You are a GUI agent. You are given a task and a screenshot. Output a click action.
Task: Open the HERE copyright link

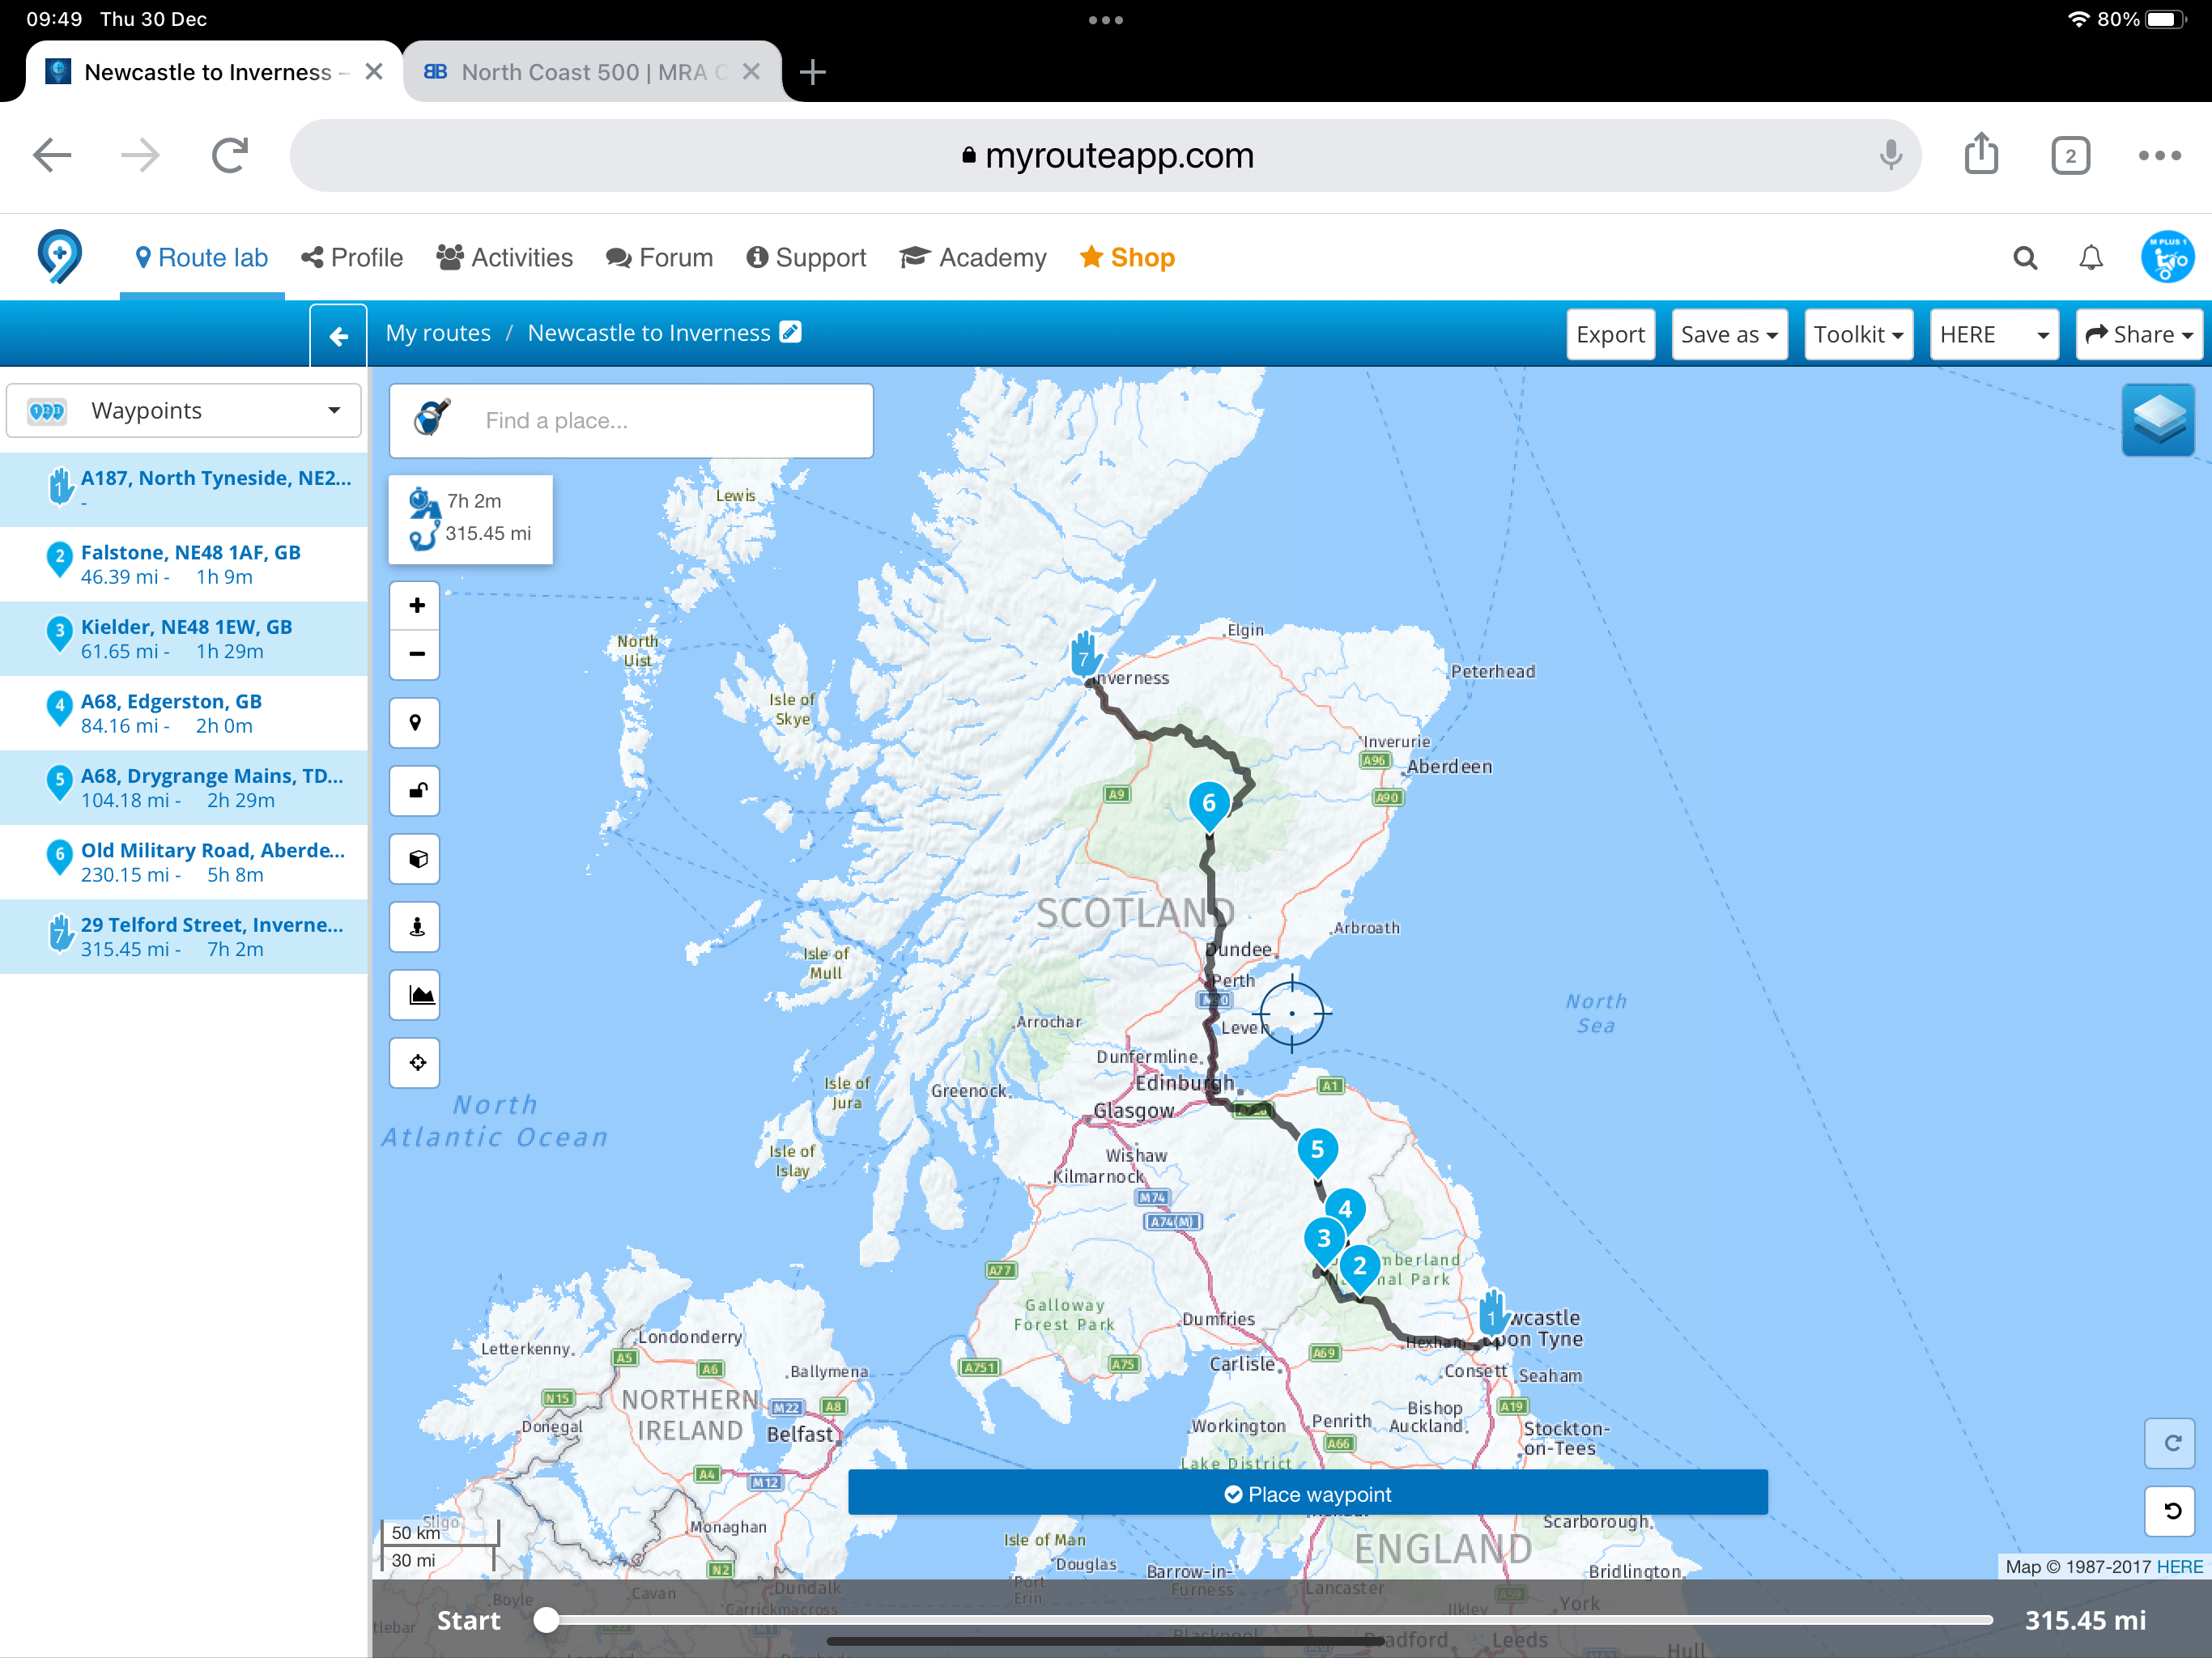2179,1567
